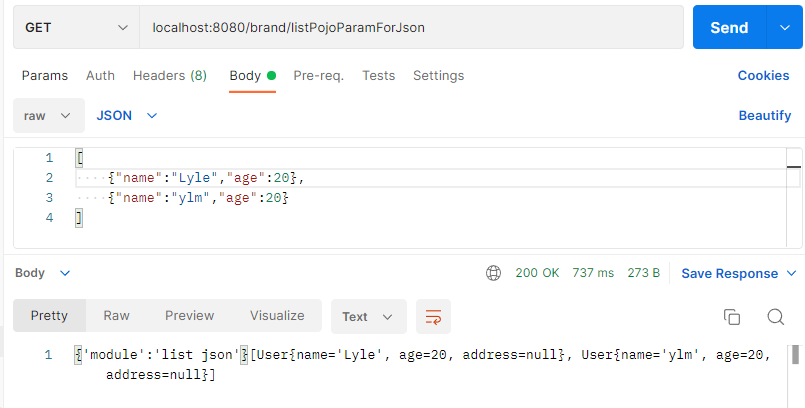Image resolution: width=805 pixels, height=408 pixels.
Task: Open the GET method dropdown
Action: [x=76, y=27]
